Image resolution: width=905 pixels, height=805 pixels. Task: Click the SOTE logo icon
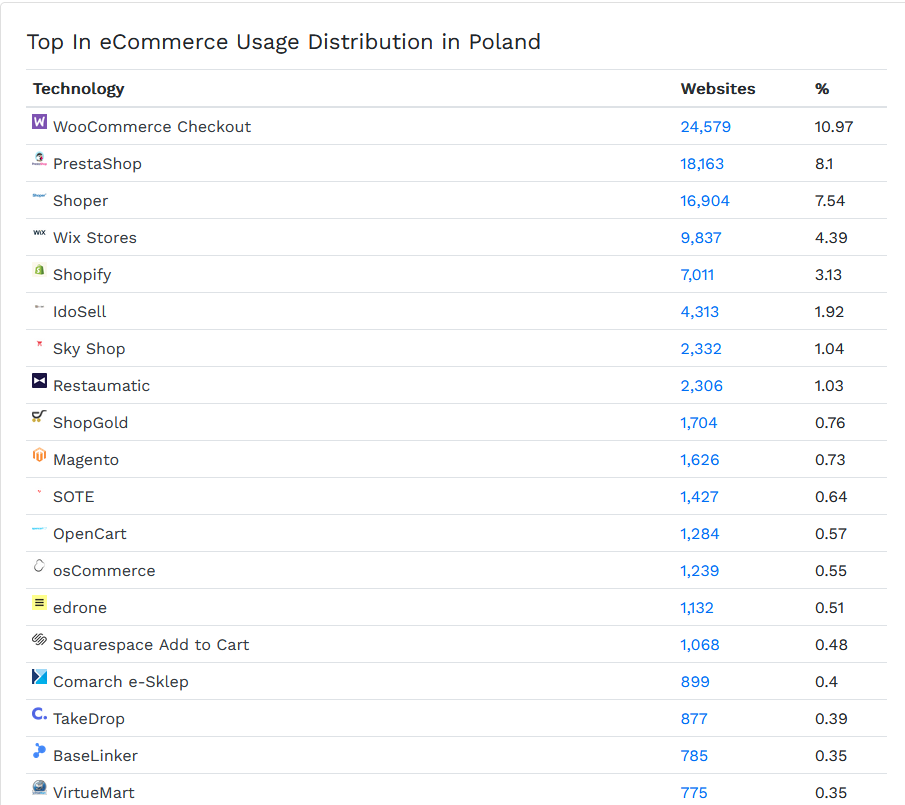[39, 492]
